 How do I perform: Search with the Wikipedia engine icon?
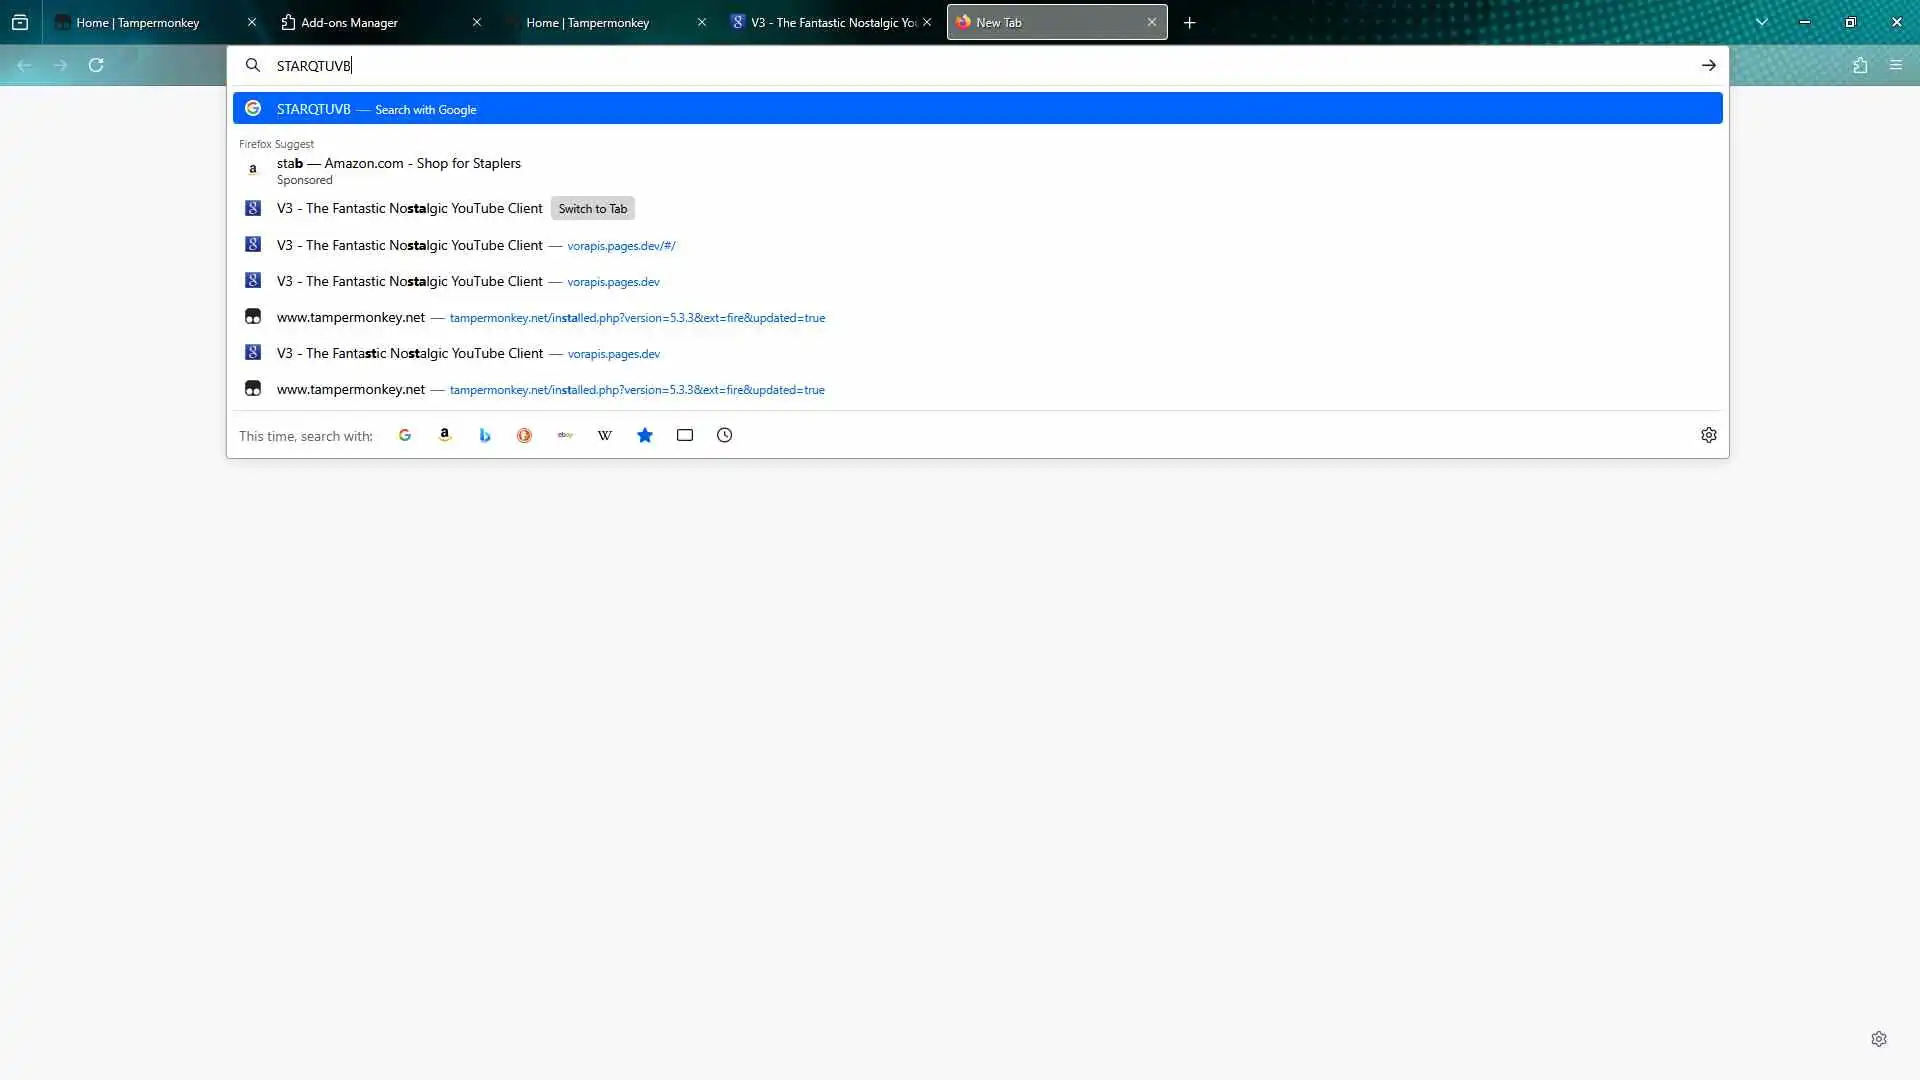tap(605, 435)
